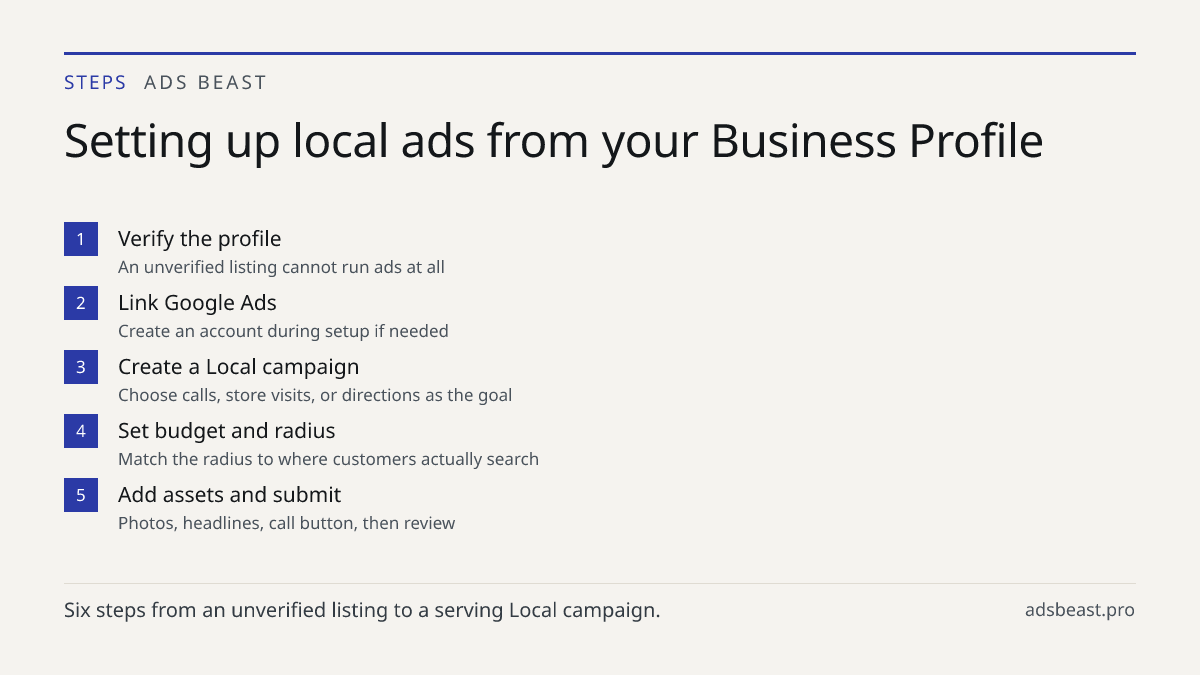Click the step 4 number badge
1200x675 pixels.
[x=81, y=431]
